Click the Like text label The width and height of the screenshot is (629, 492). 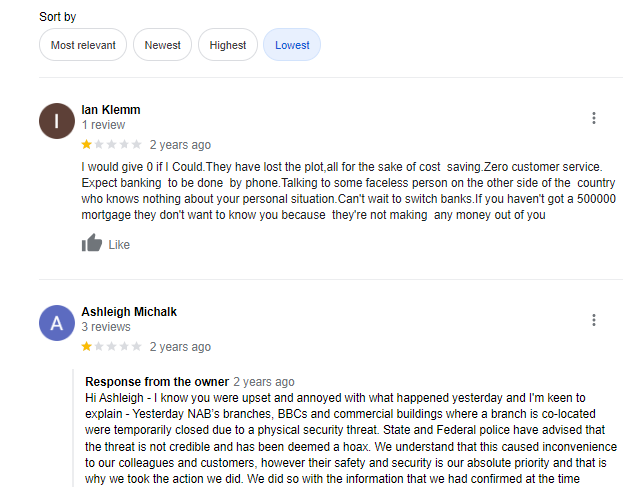[119, 245]
